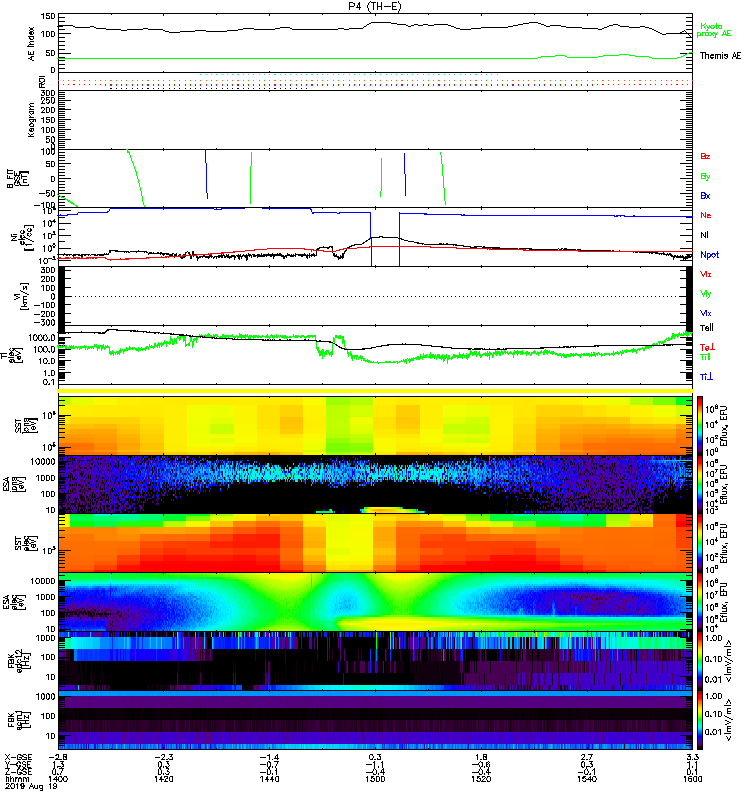The width and height of the screenshot is (750, 800).
Task: Select the green Till temperature legend
Action: pyautogui.click(x=705, y=357)
